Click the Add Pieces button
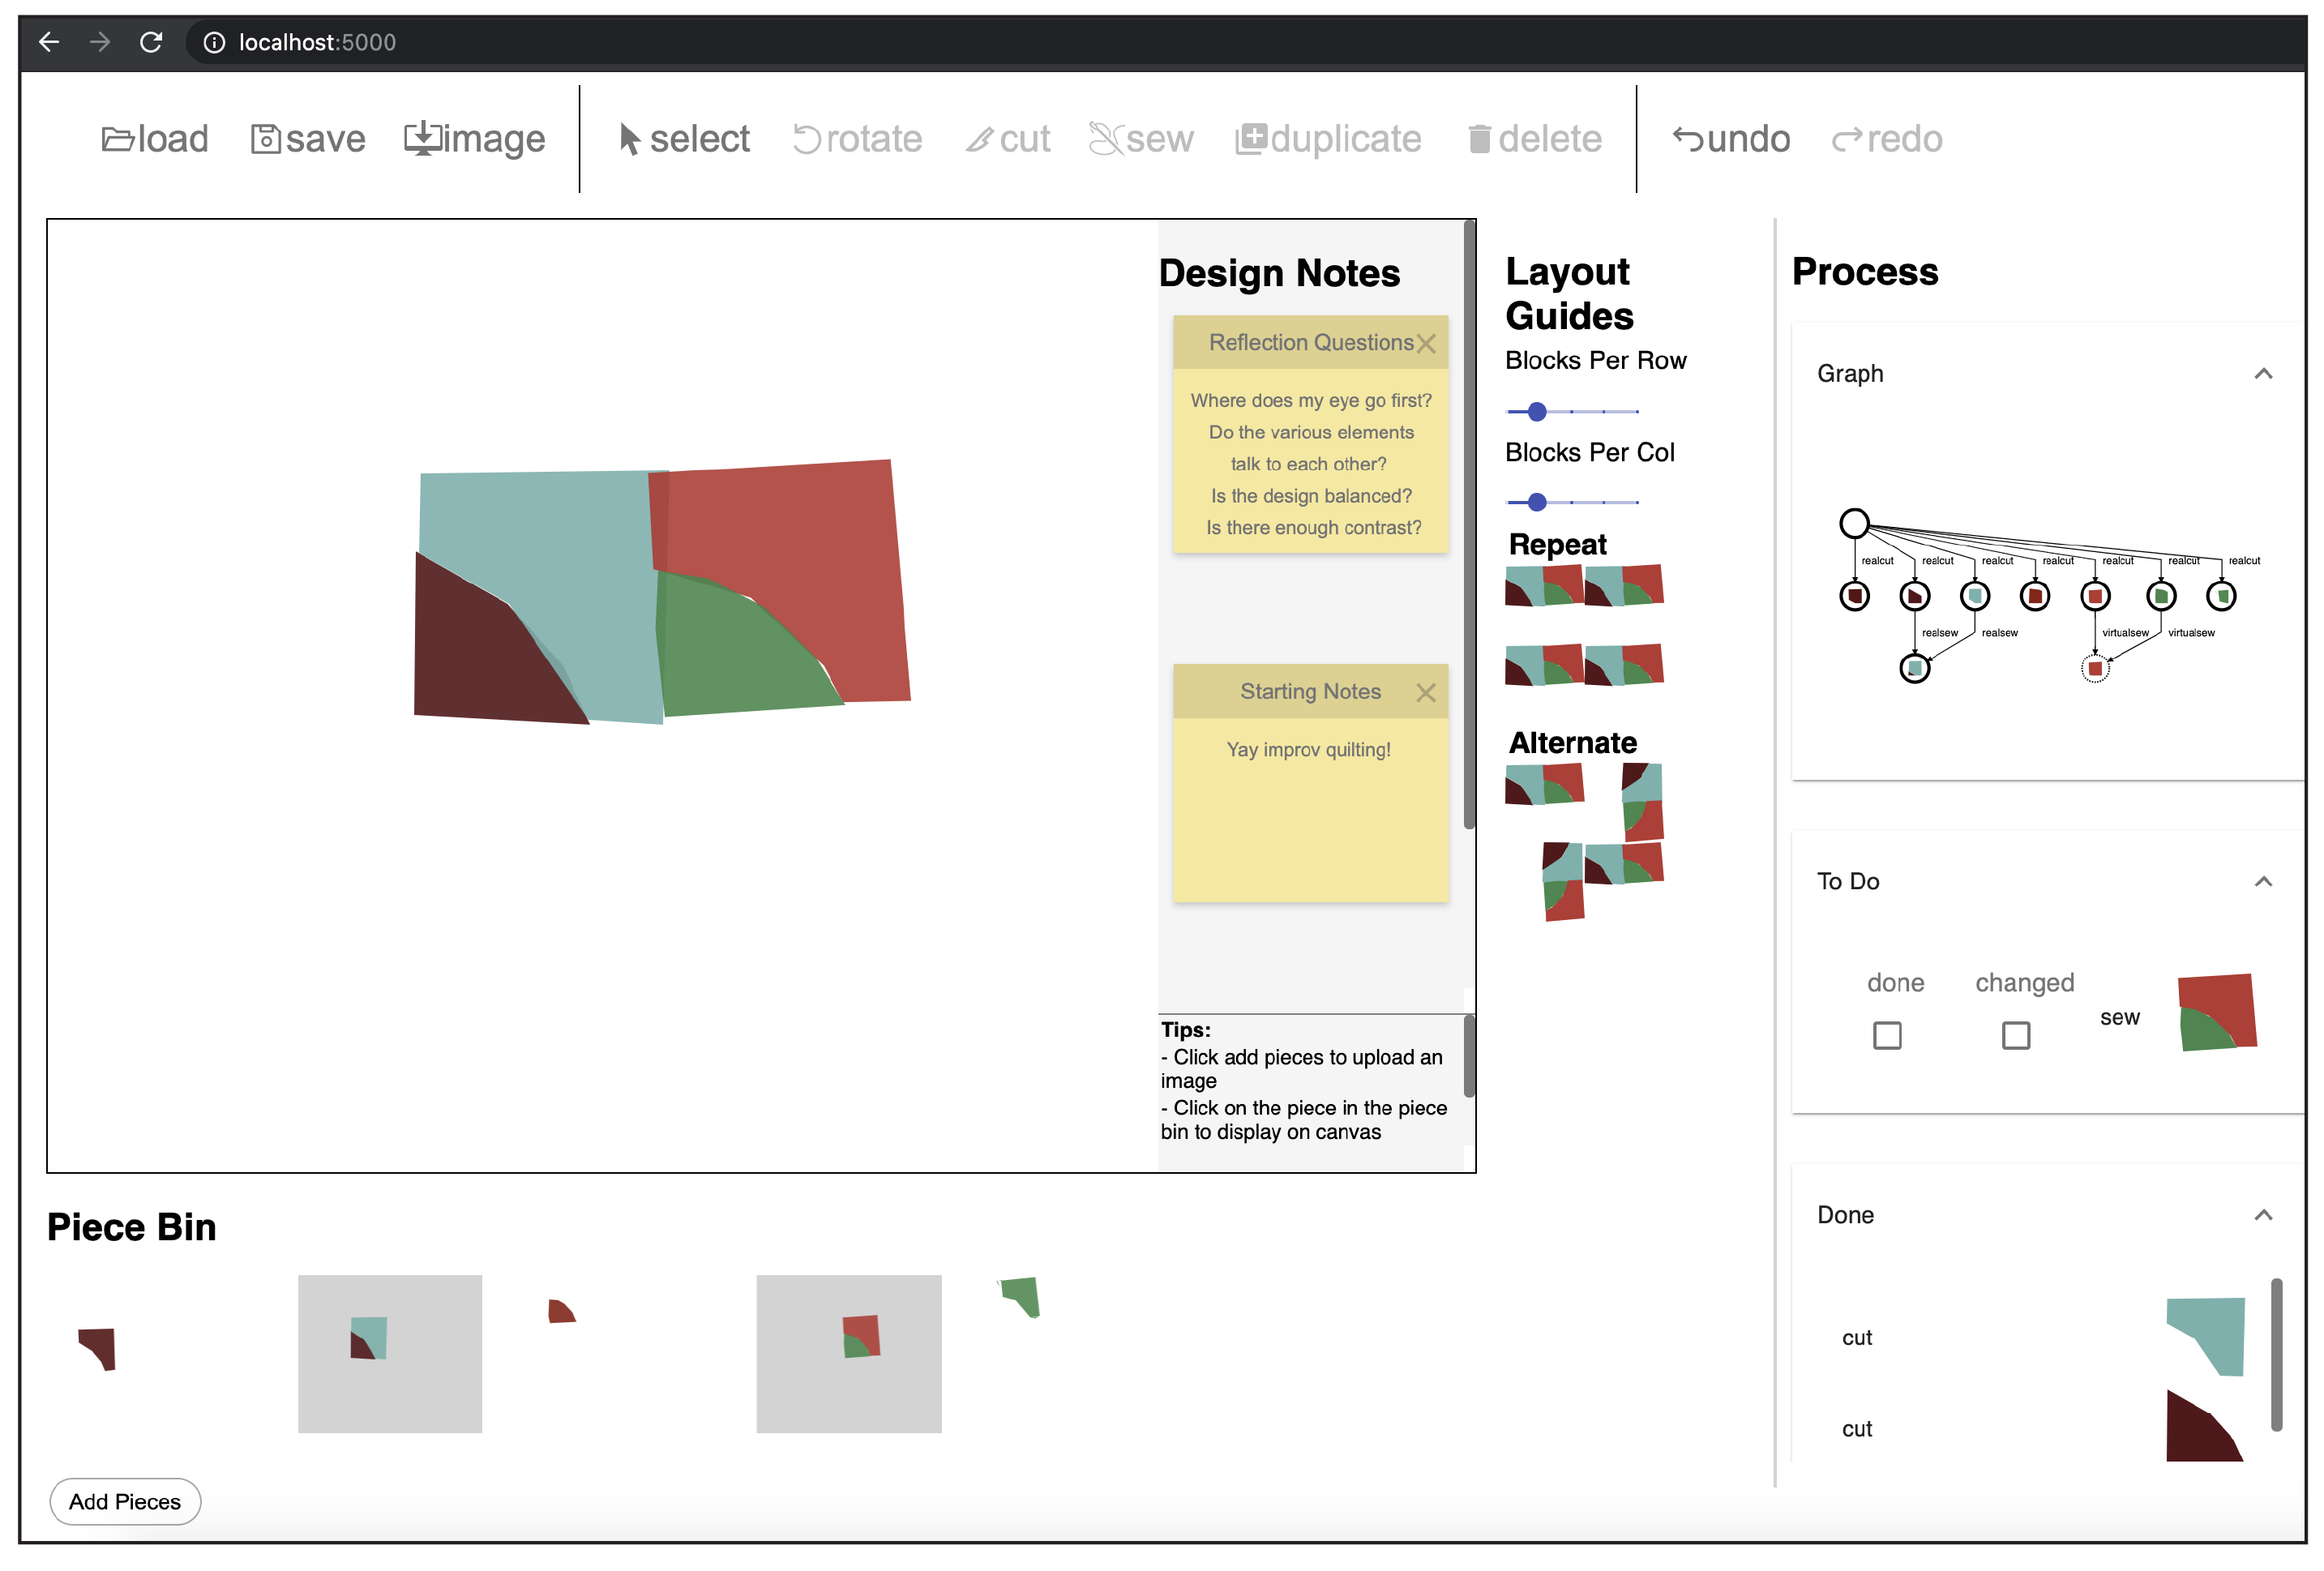The image size is (2324, 1571). (125, 1501)
